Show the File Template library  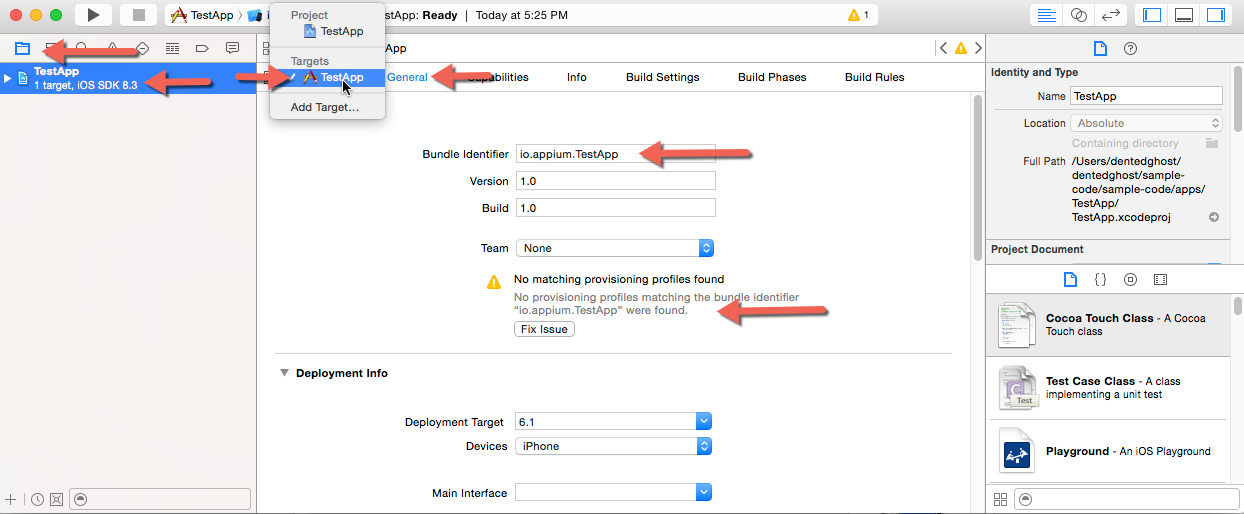pos(1070,279)
